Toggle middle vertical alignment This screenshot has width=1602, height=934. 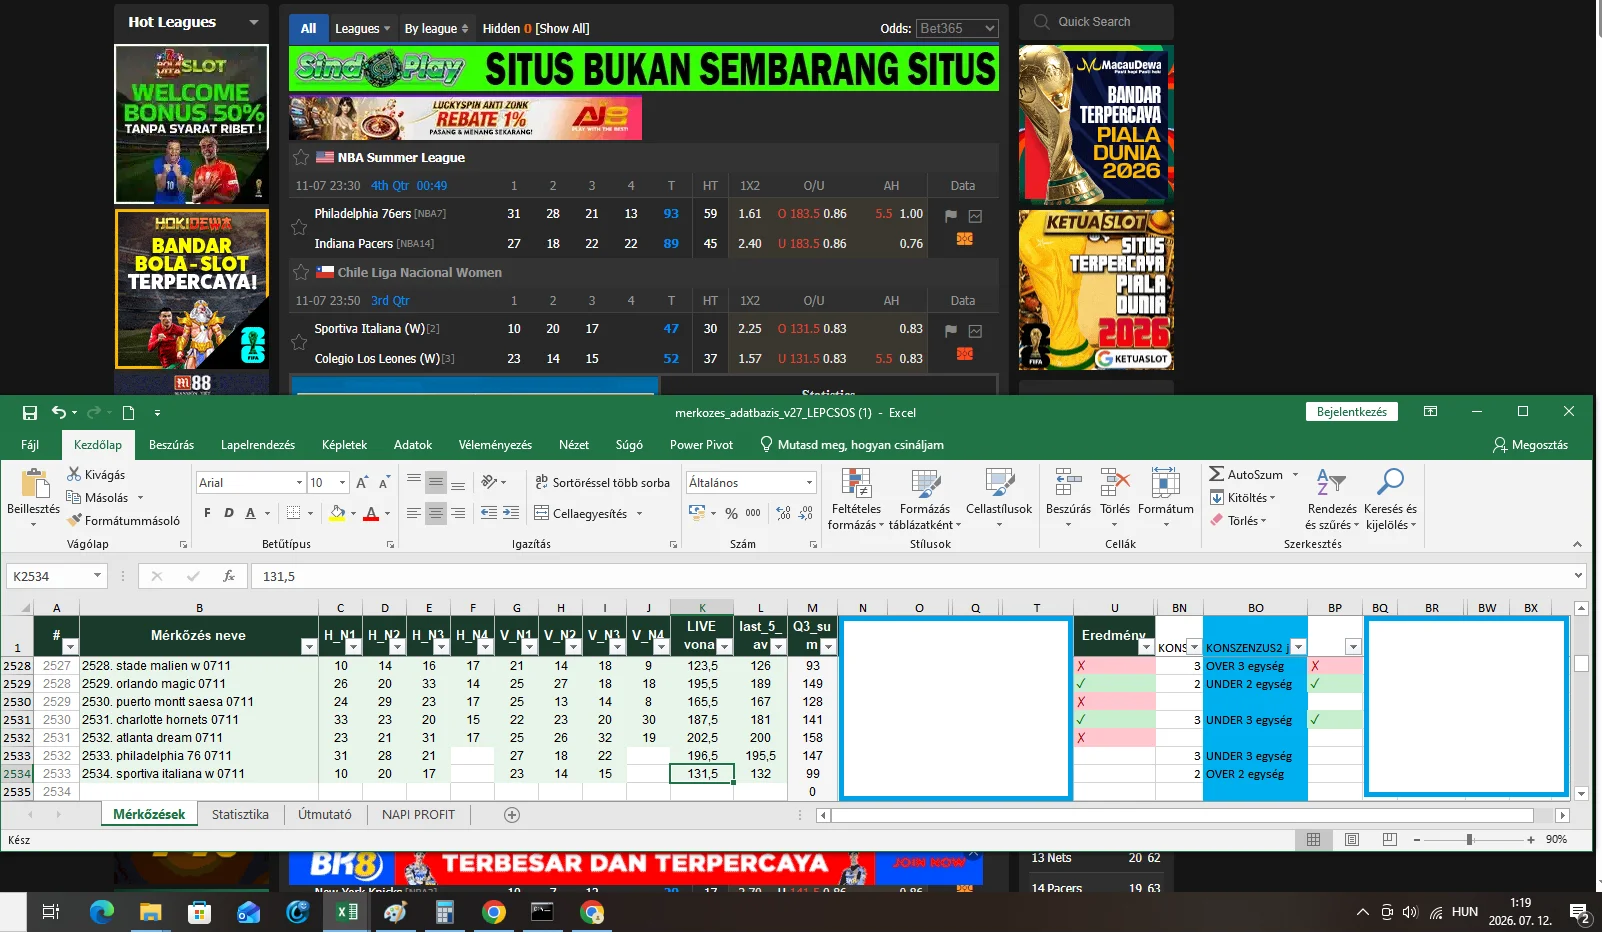coord(435,483)
